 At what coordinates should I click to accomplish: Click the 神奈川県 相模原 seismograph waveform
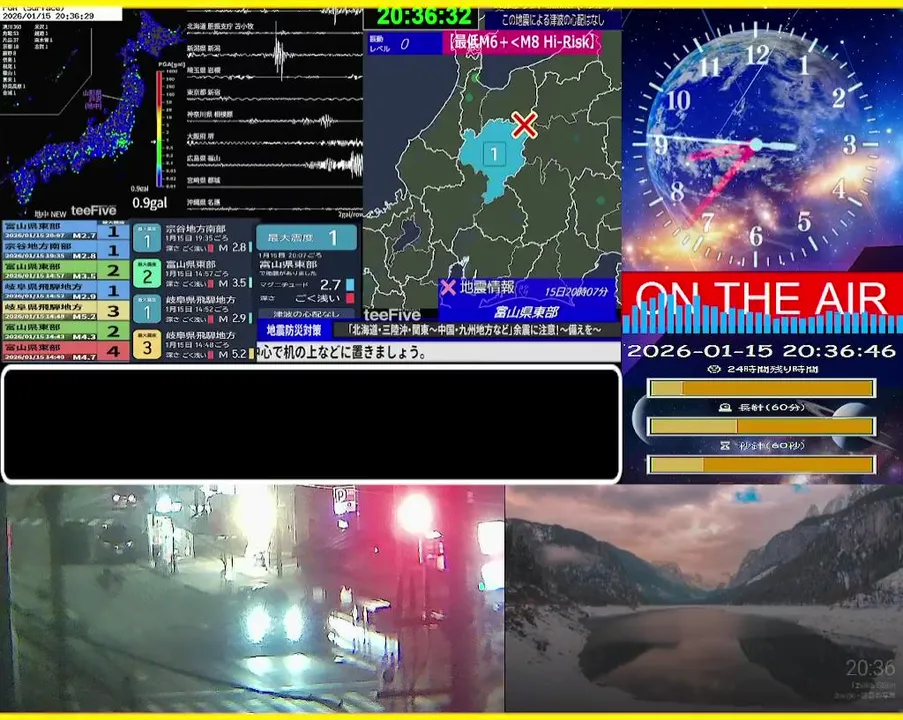(274, 120)
